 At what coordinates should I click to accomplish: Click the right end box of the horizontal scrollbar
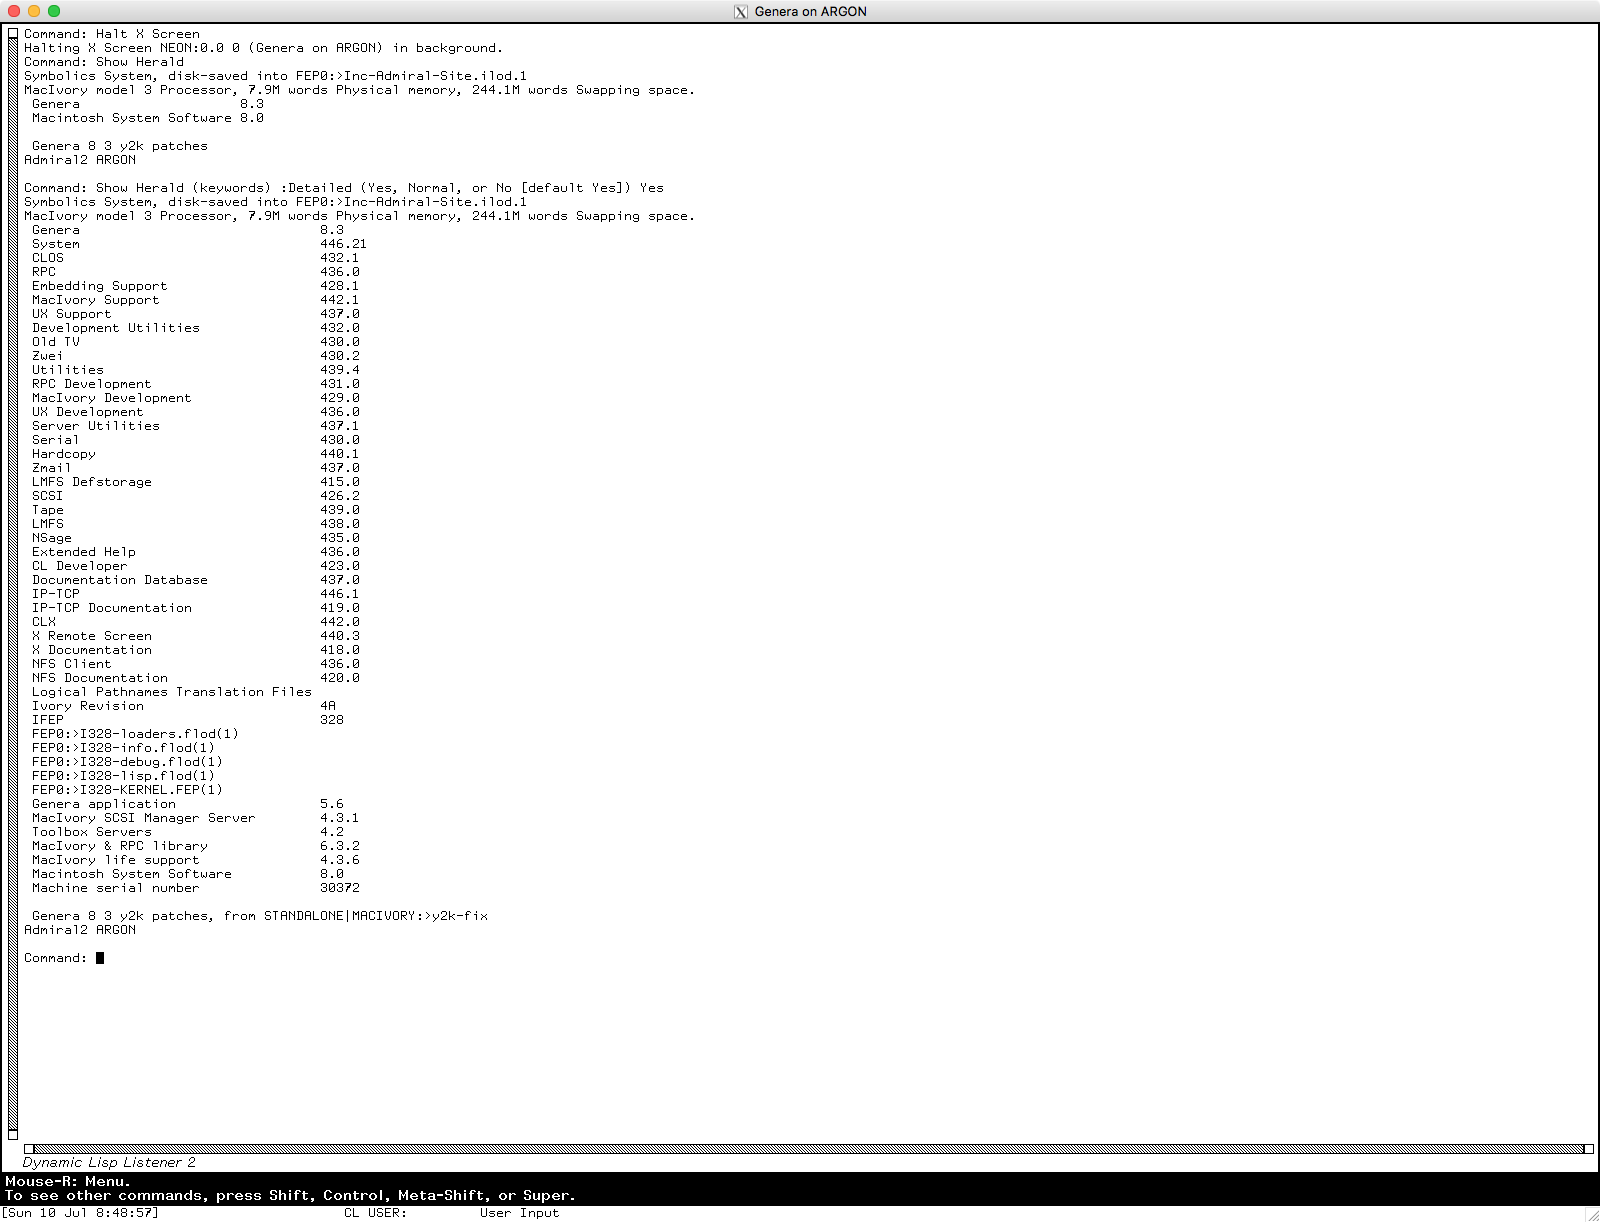point(1589,1149)
